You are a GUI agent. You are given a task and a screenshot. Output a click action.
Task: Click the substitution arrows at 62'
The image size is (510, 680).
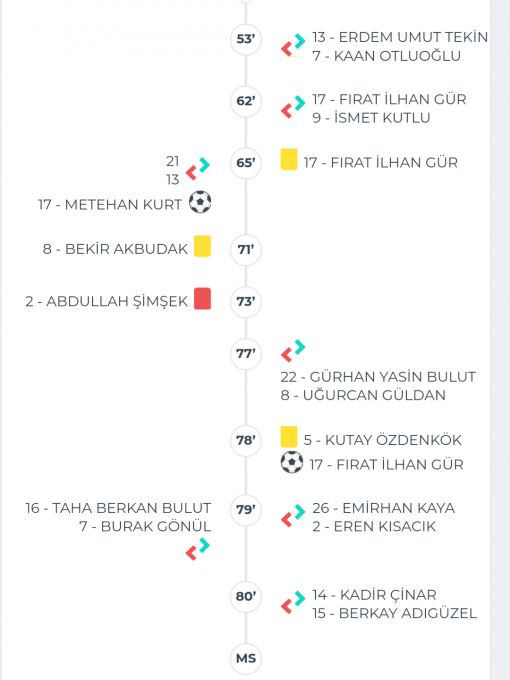[293, 107]
